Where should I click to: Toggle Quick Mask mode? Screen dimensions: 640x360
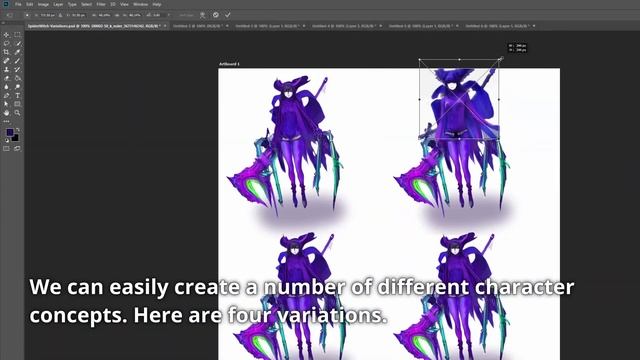[x=6, y=149]
